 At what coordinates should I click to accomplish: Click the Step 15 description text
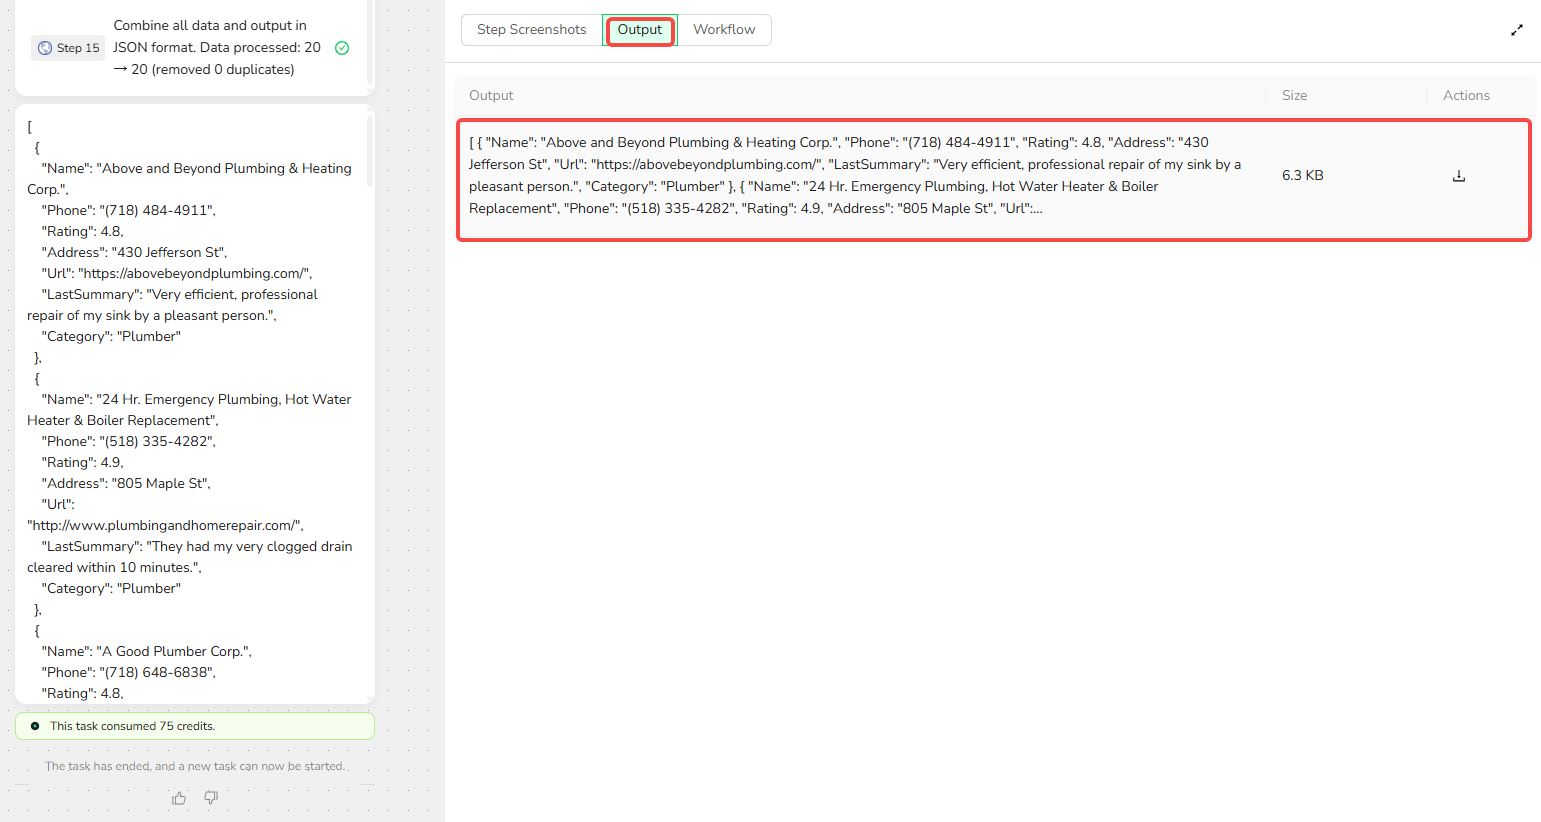pos(216,48)
